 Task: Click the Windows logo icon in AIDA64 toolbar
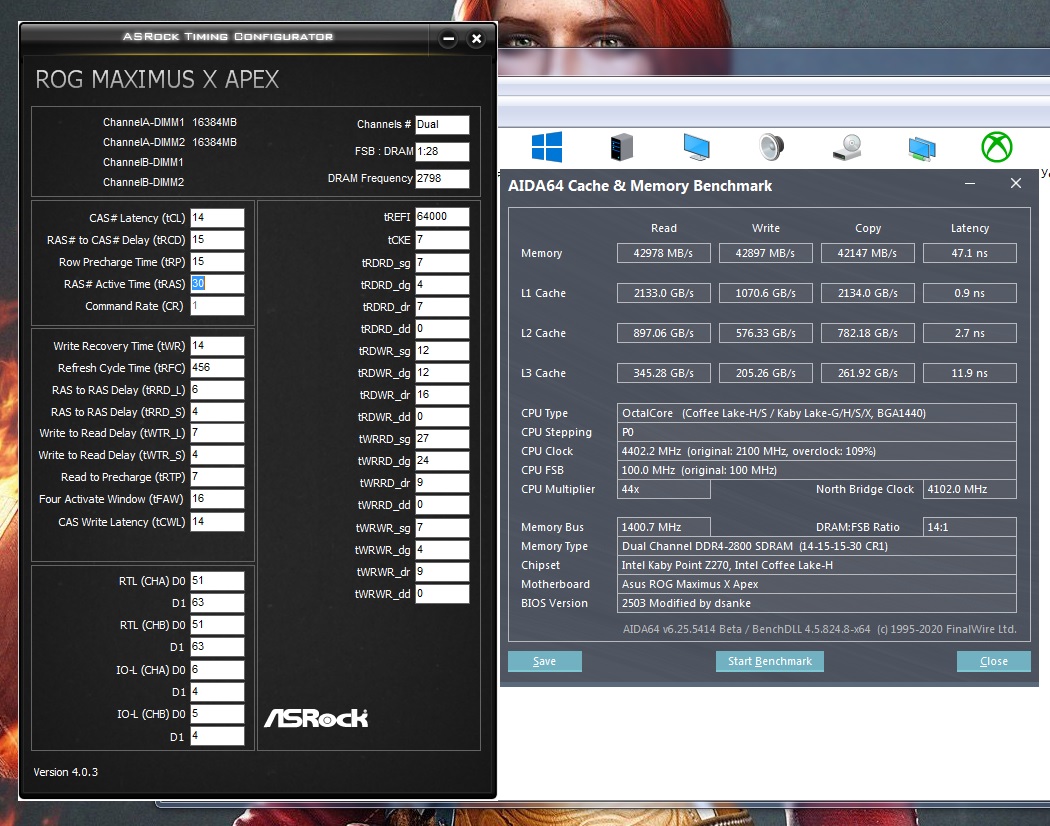pyautogui.click(x=546, y=147)
